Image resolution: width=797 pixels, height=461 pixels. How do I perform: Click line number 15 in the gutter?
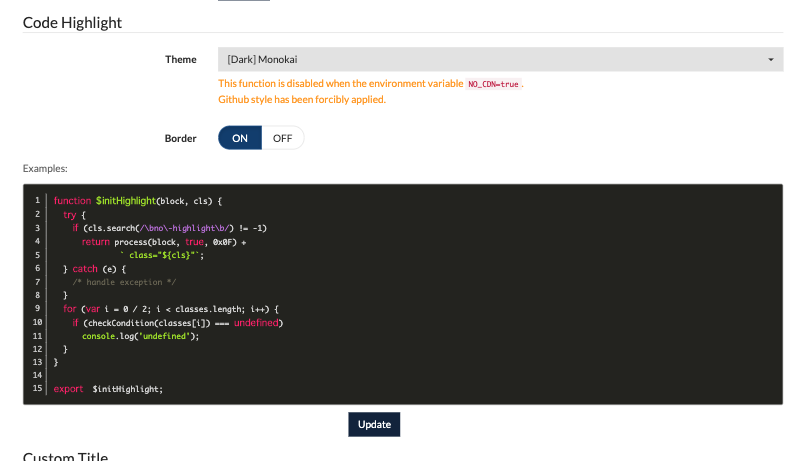coord(37,388)
